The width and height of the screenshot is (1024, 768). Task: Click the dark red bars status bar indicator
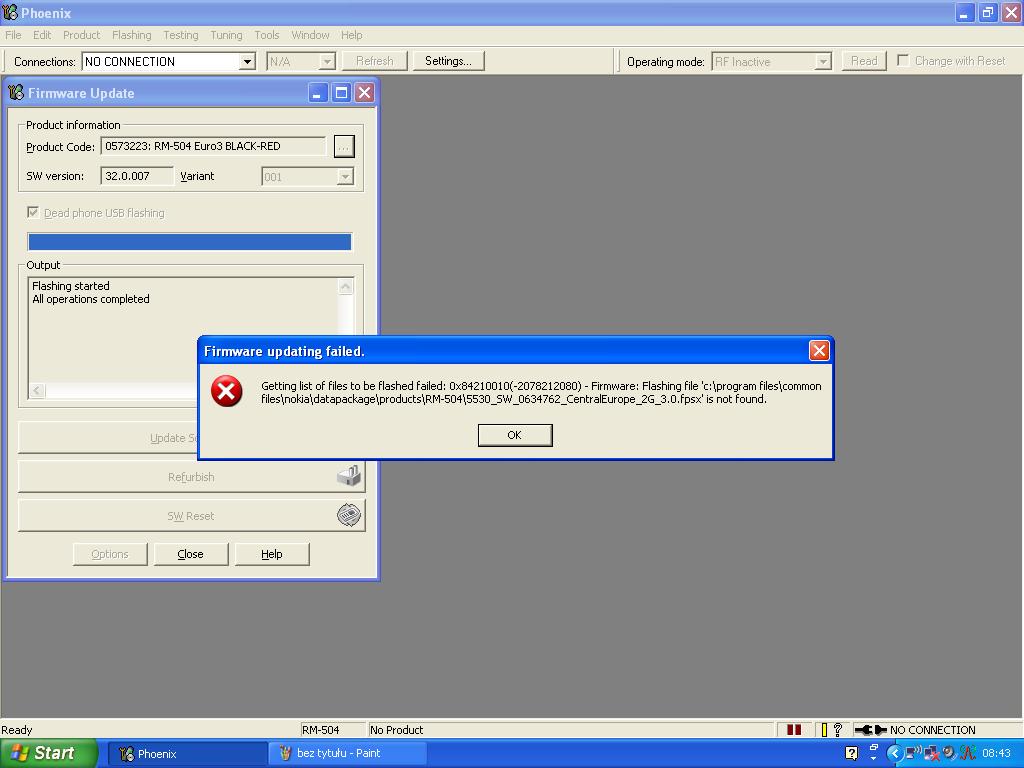793,729
